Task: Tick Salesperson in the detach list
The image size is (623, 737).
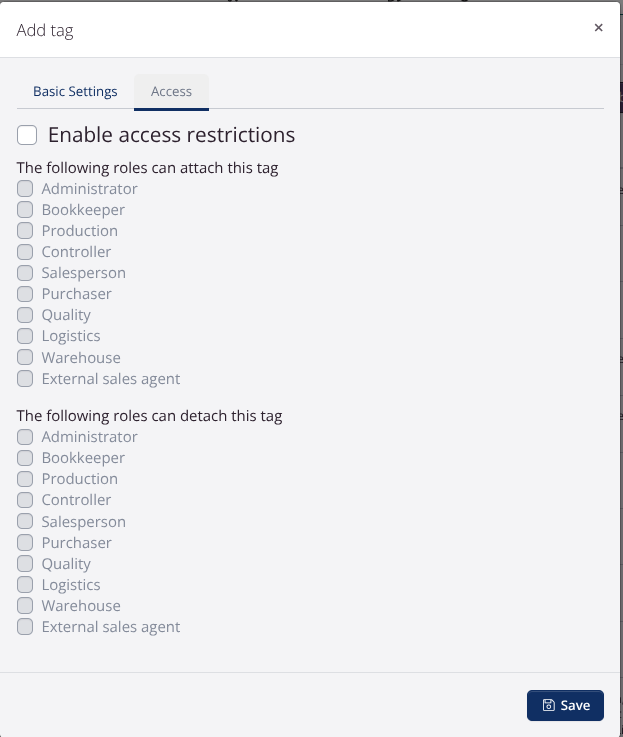Action: pyautogui.click(x=25, y=521)
